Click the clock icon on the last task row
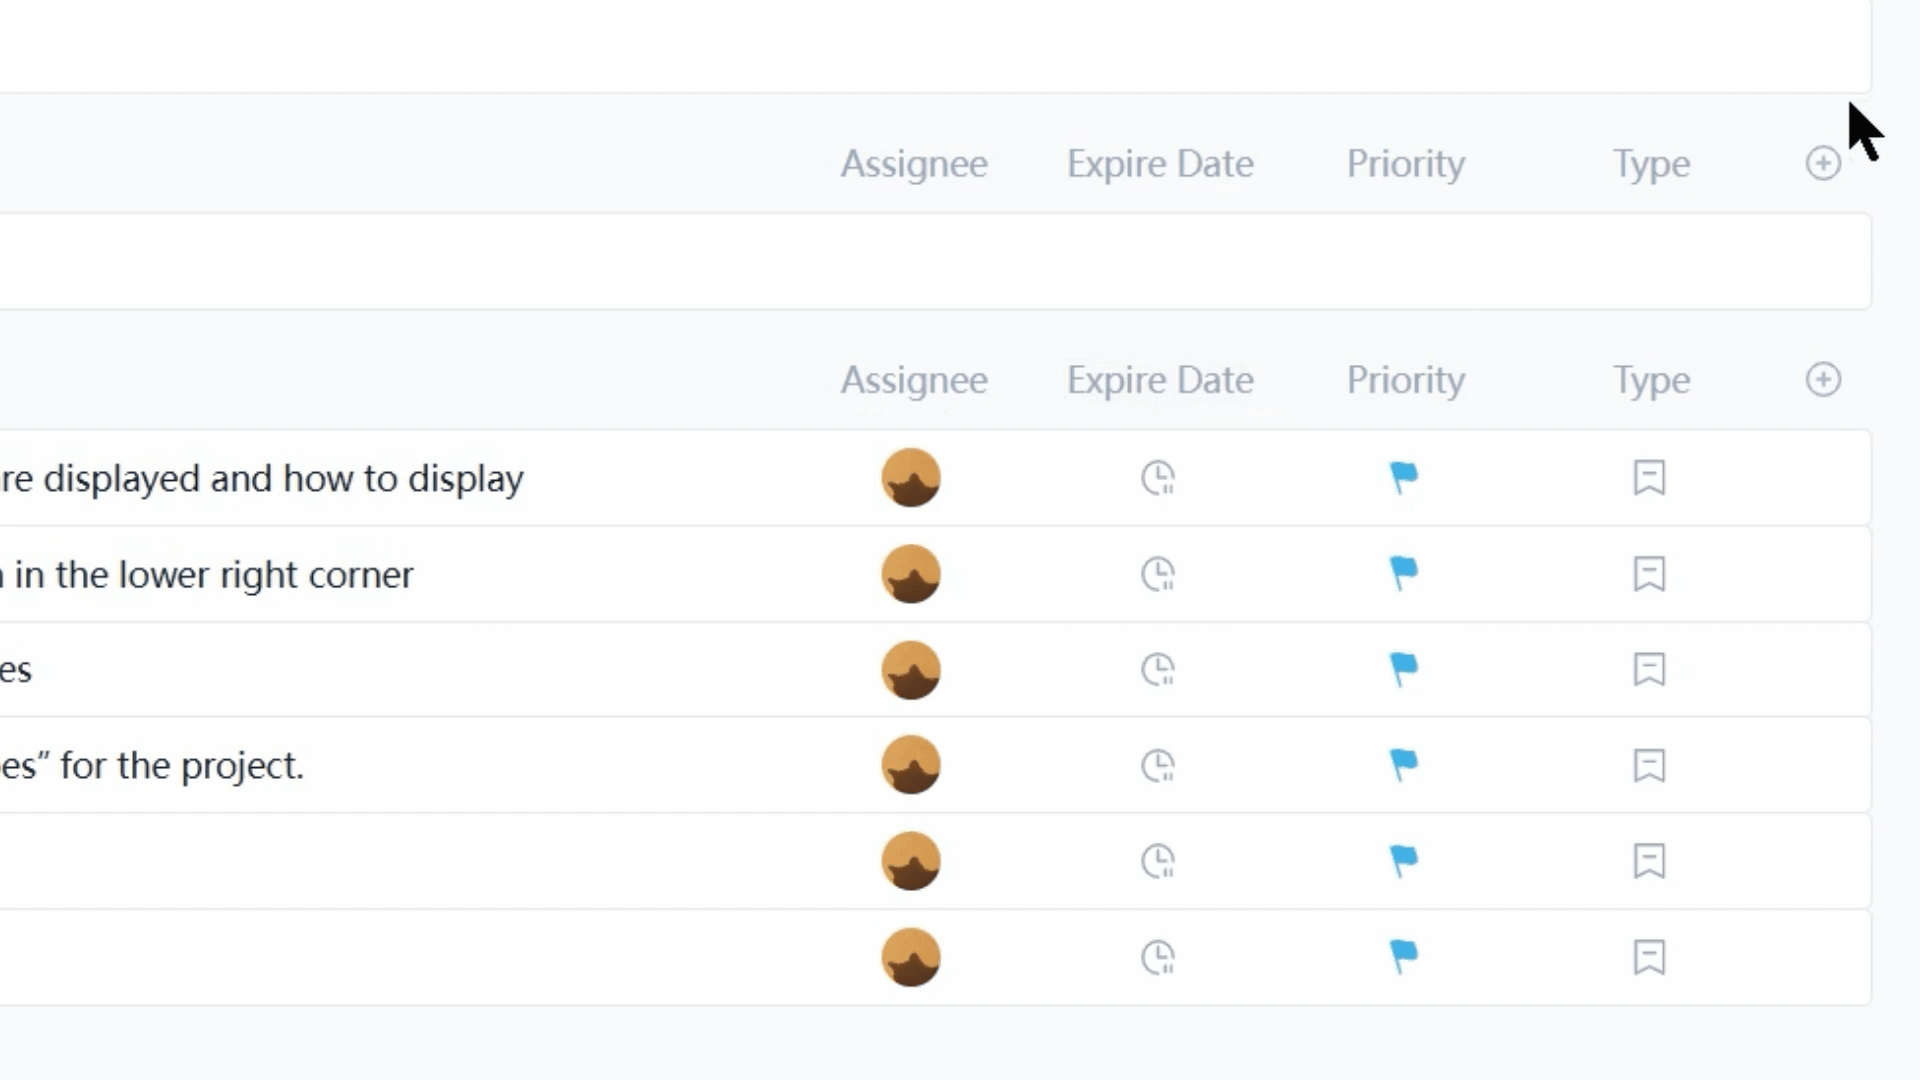 (x=1158, y=957)
